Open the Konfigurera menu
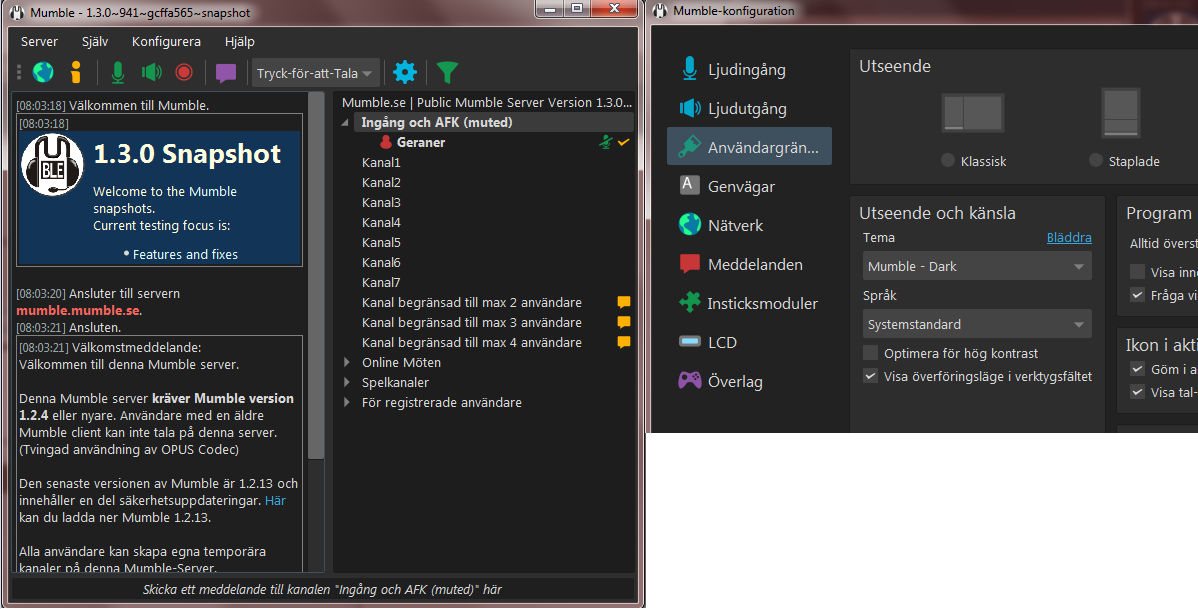This screenshot has height=609, width=1198. click(x=166, y=41)
